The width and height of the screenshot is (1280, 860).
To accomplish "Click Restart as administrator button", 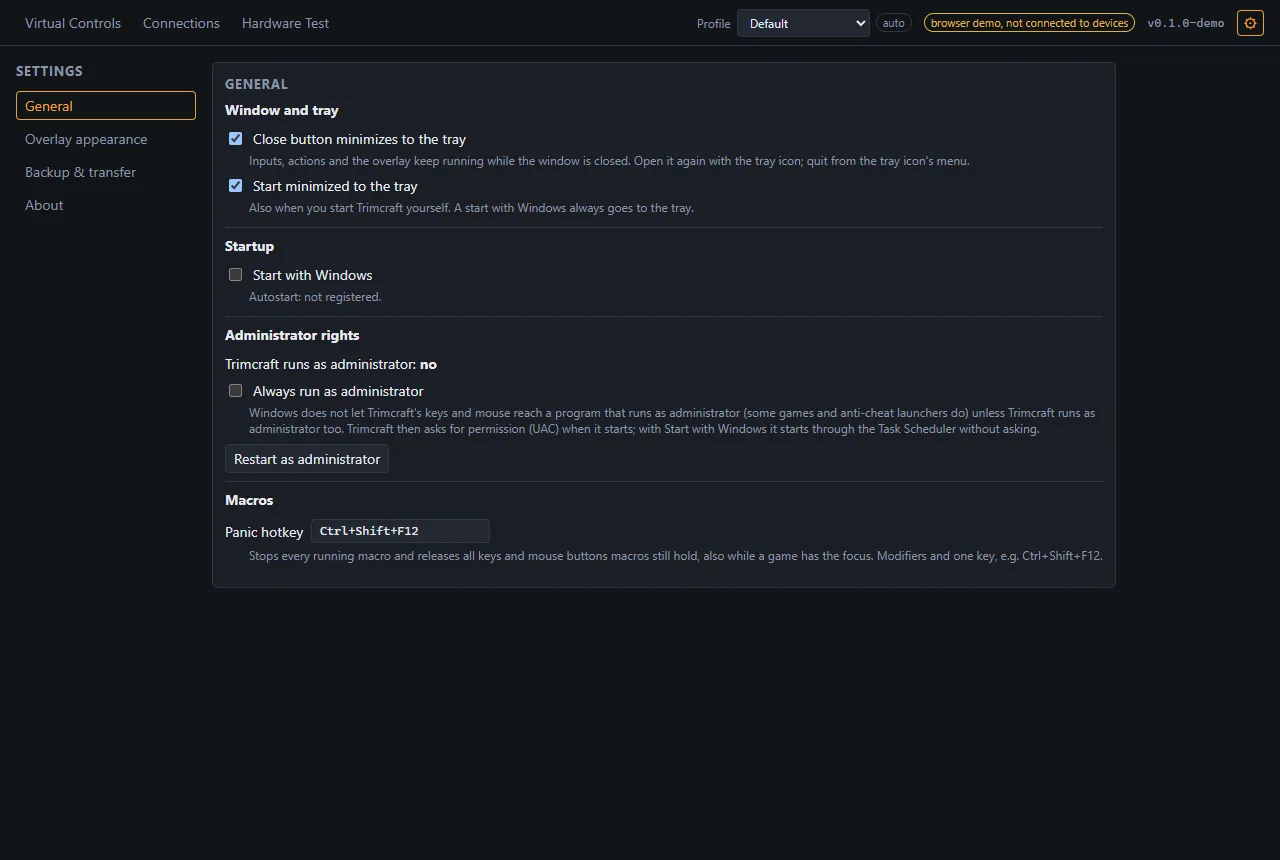I will point(307,459).
